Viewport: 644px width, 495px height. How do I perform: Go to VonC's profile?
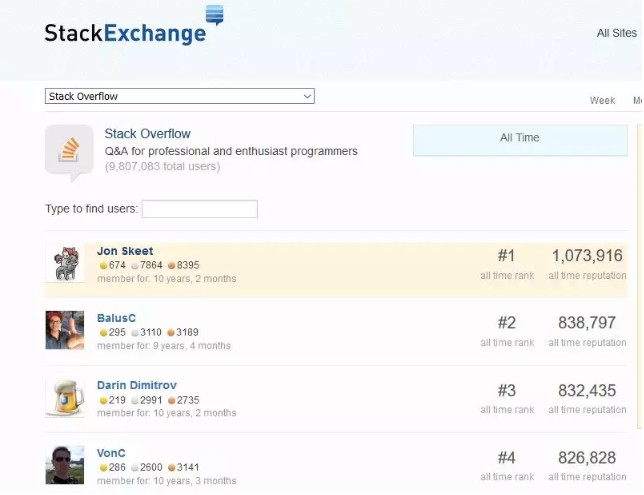(x=111, y=452)
